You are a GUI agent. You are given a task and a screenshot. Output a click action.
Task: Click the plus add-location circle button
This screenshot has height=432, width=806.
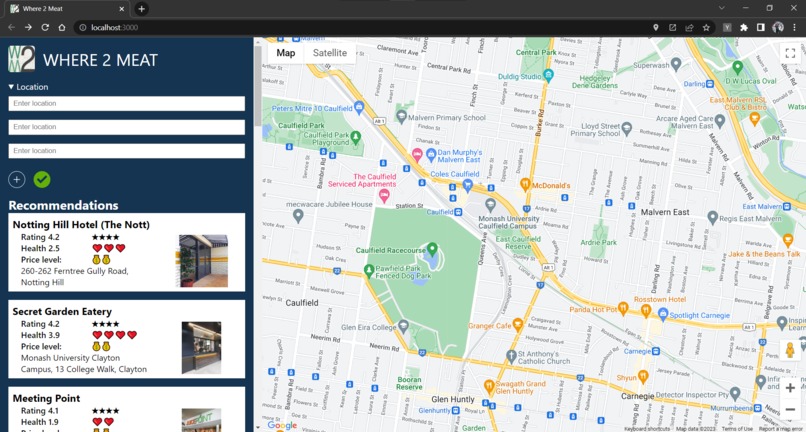pyautogui.click(x=16, y=179)
